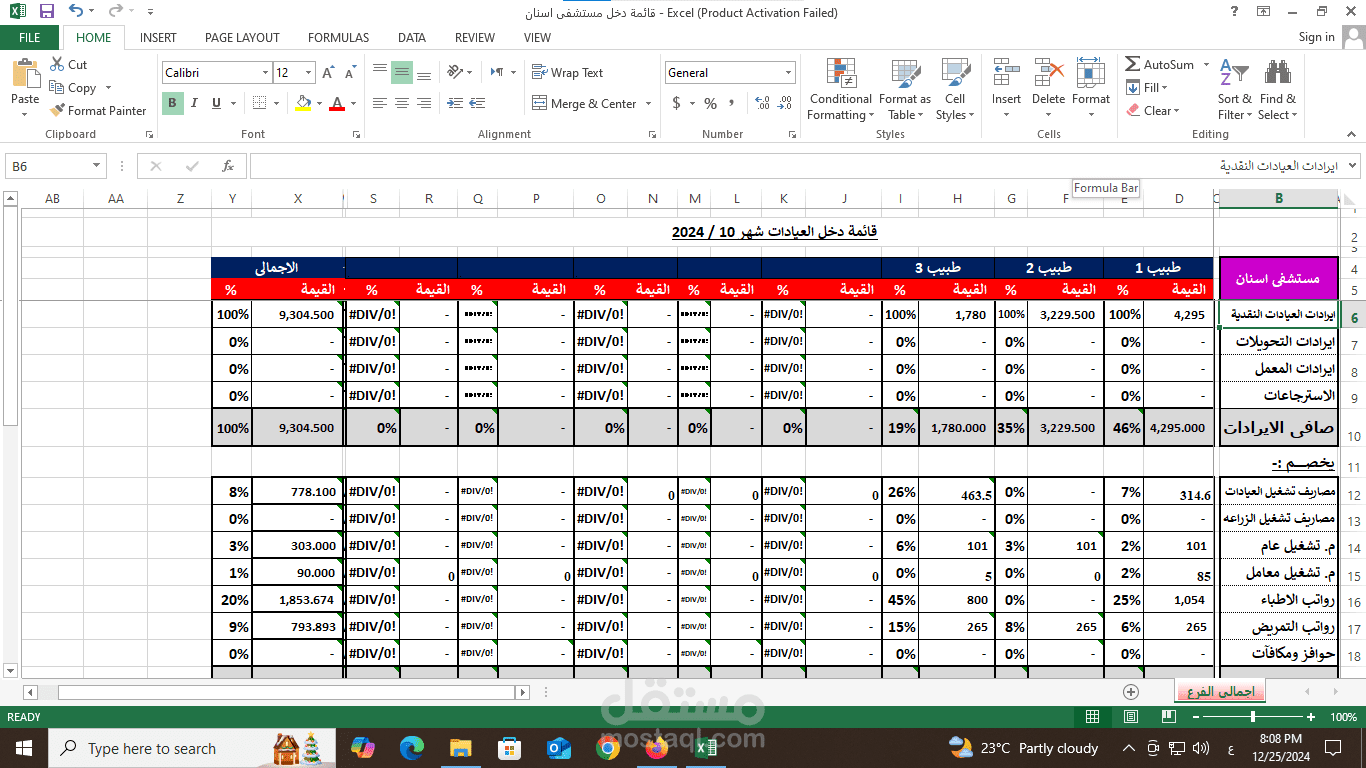Screen dimensions: 1366x768
Task: Click the Sign in link
Action: click(x=1316, y=37)
